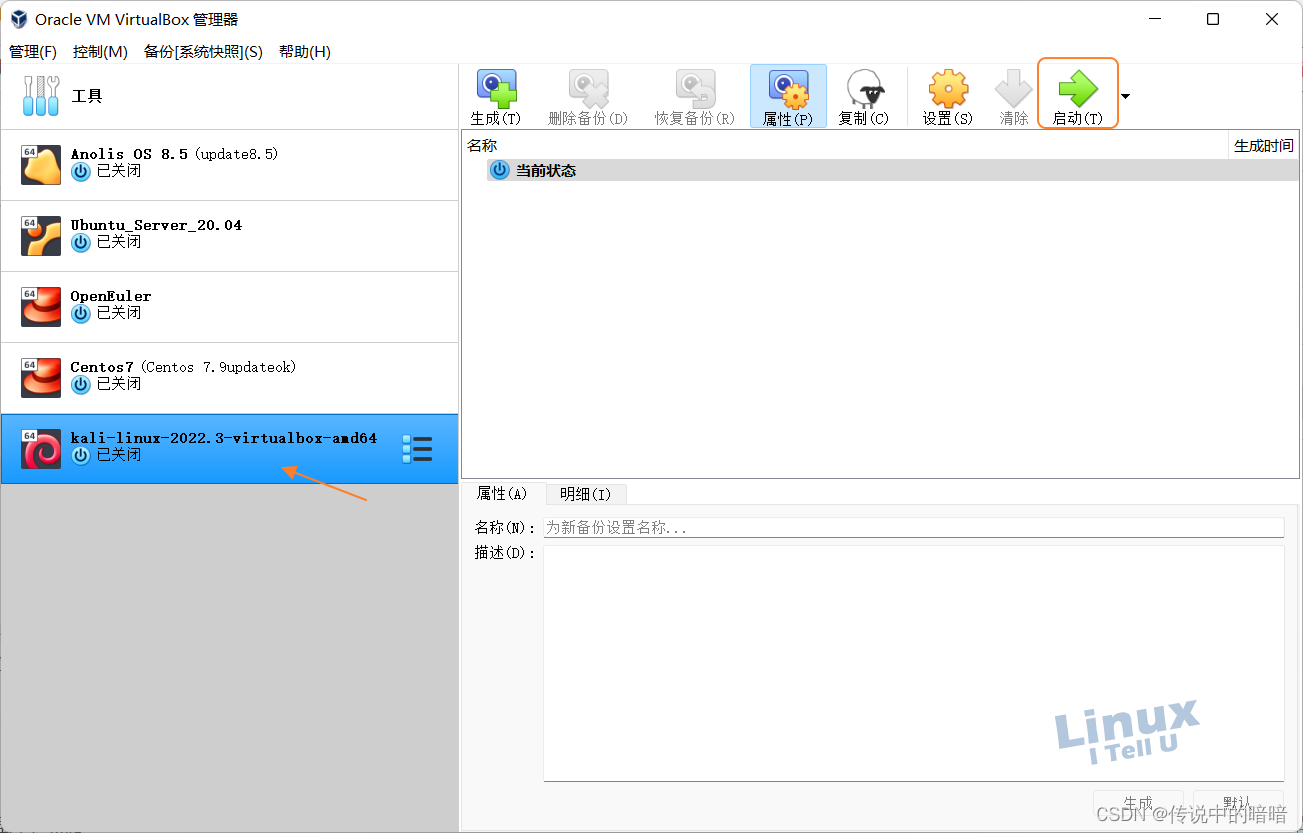1303x833 pixels.
Task: Open the 帮助(H) menu
Action: pos(305,52)
